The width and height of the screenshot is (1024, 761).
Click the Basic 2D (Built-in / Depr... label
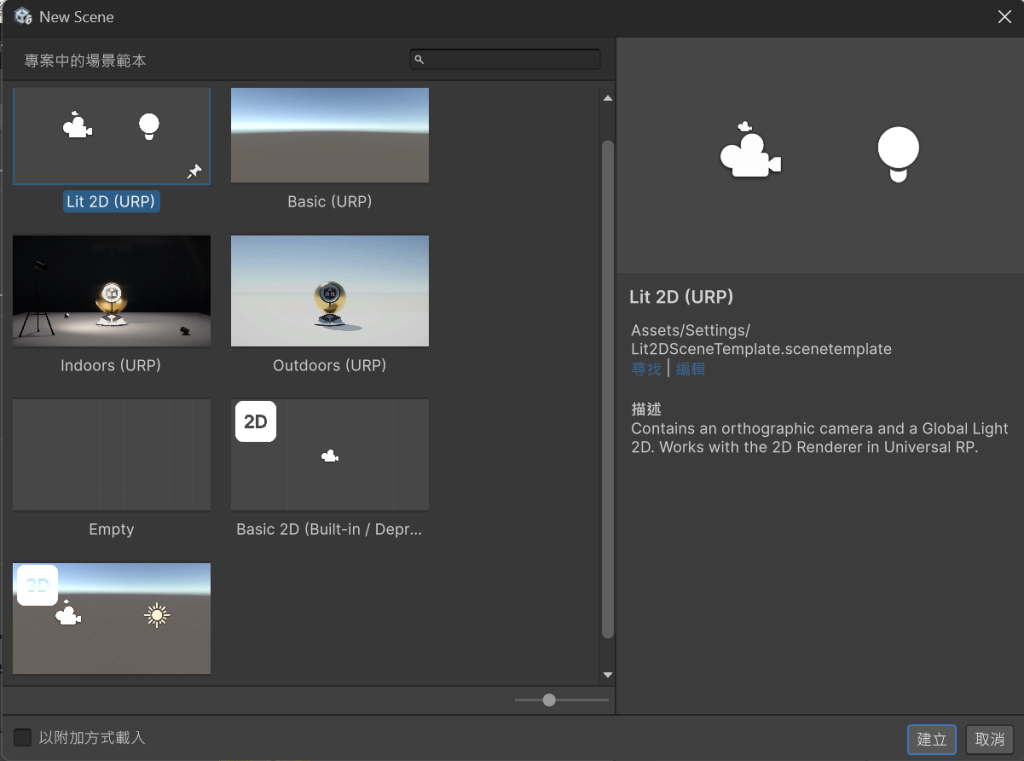tap(329, 529)
